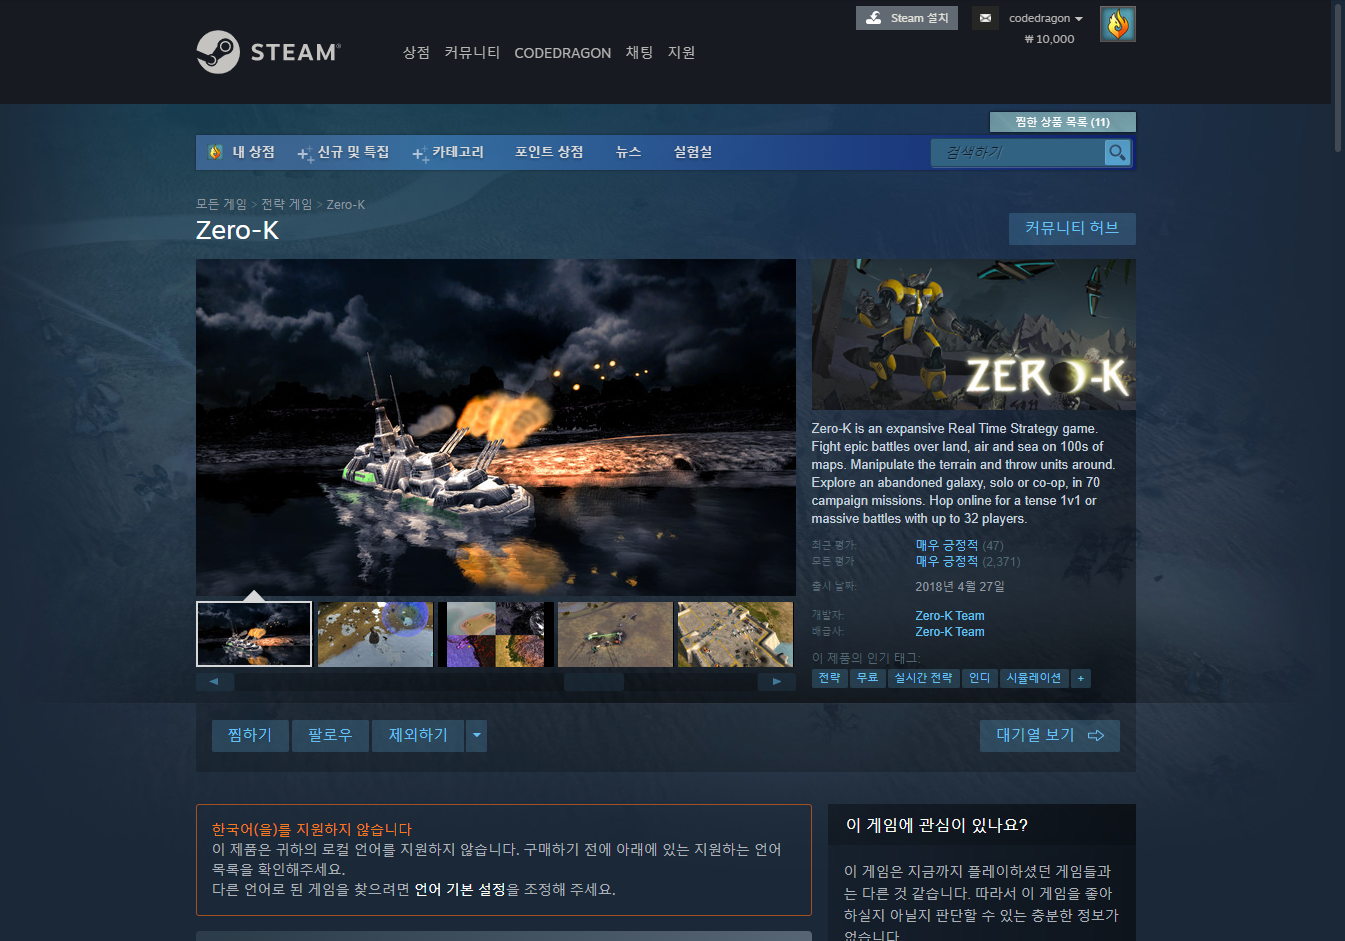Click the Steam logo in the header
Viewport: 1345px width, 941px height.
point(268,52)
